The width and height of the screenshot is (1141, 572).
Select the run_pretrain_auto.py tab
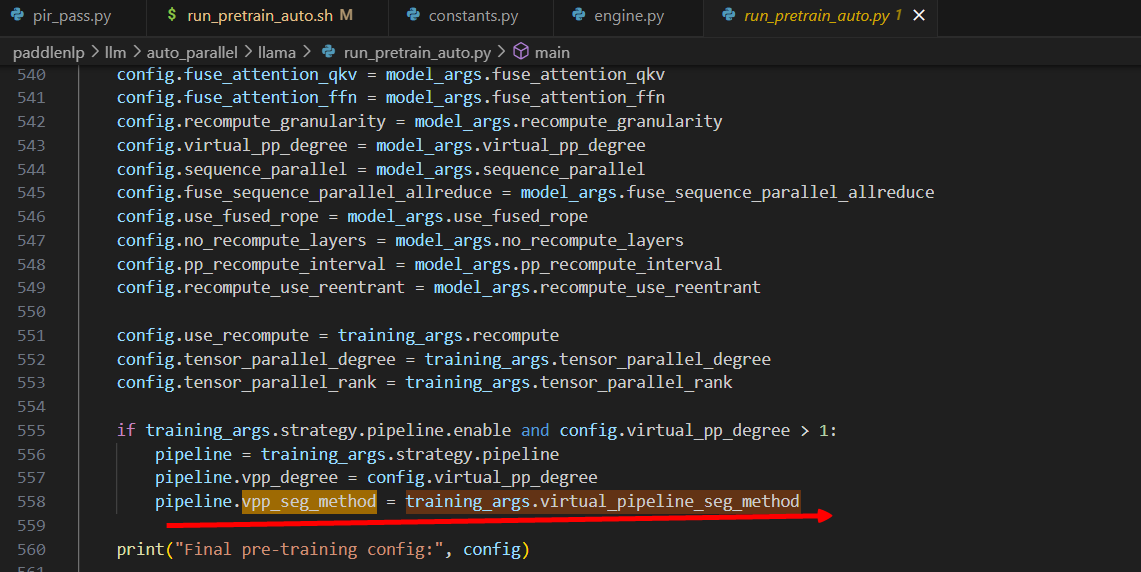coord(820,16)
